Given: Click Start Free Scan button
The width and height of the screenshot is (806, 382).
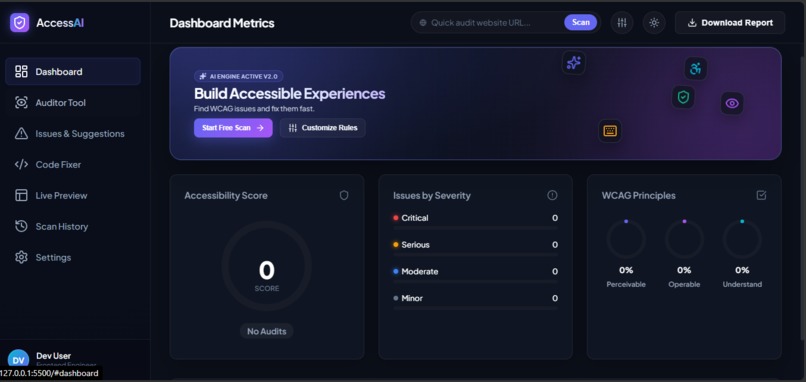Looking at the screenshot, I should [x=233, y=128].
